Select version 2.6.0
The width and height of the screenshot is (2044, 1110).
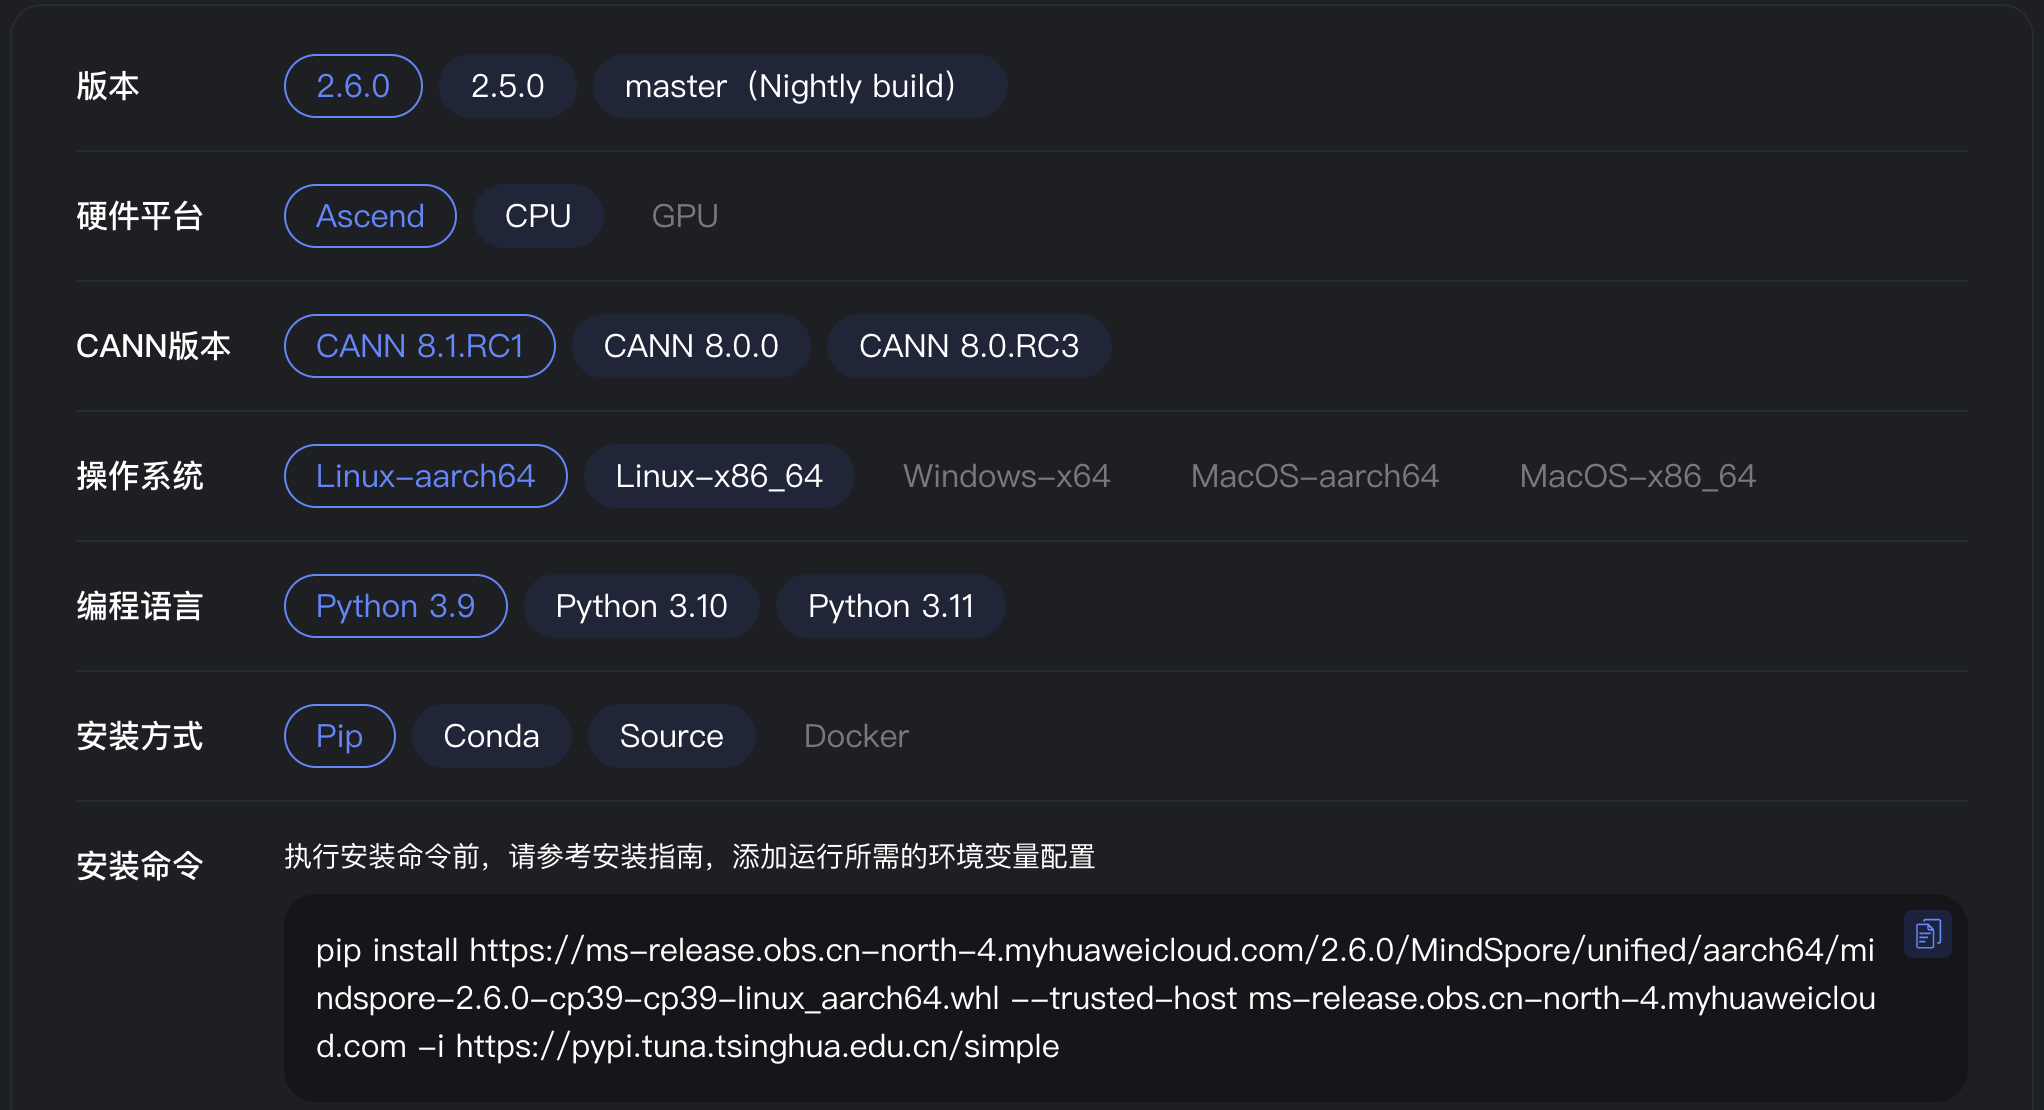(353, 86)
